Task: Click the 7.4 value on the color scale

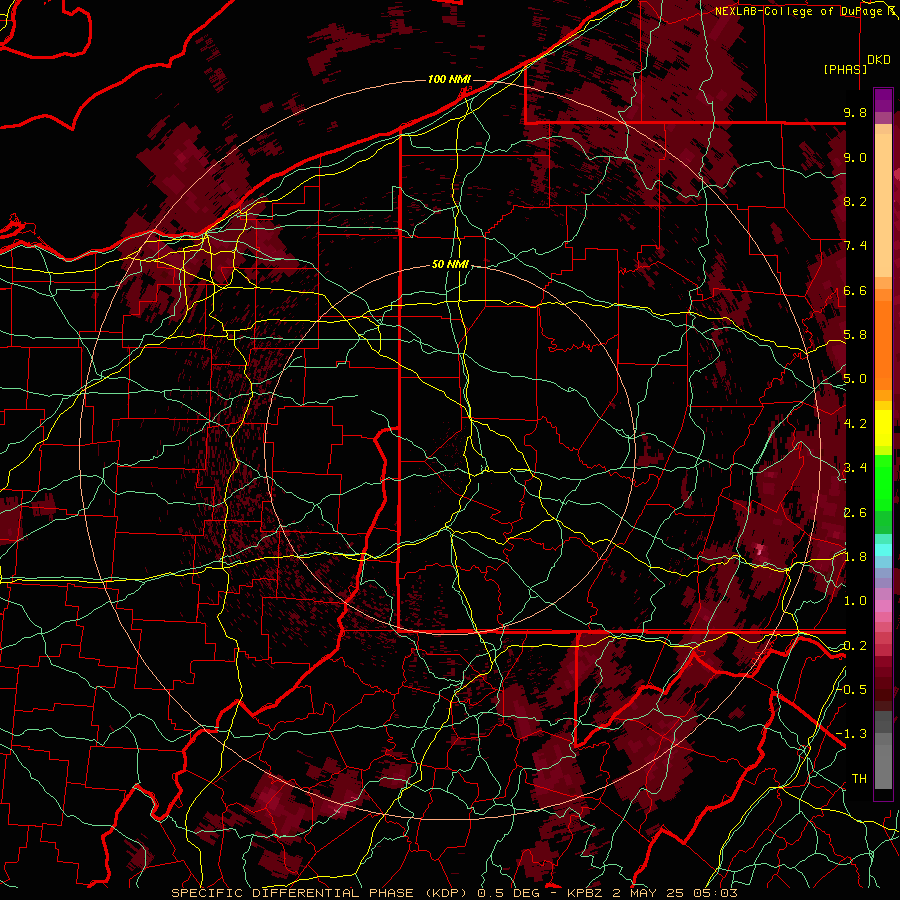Action: (855, 246)
